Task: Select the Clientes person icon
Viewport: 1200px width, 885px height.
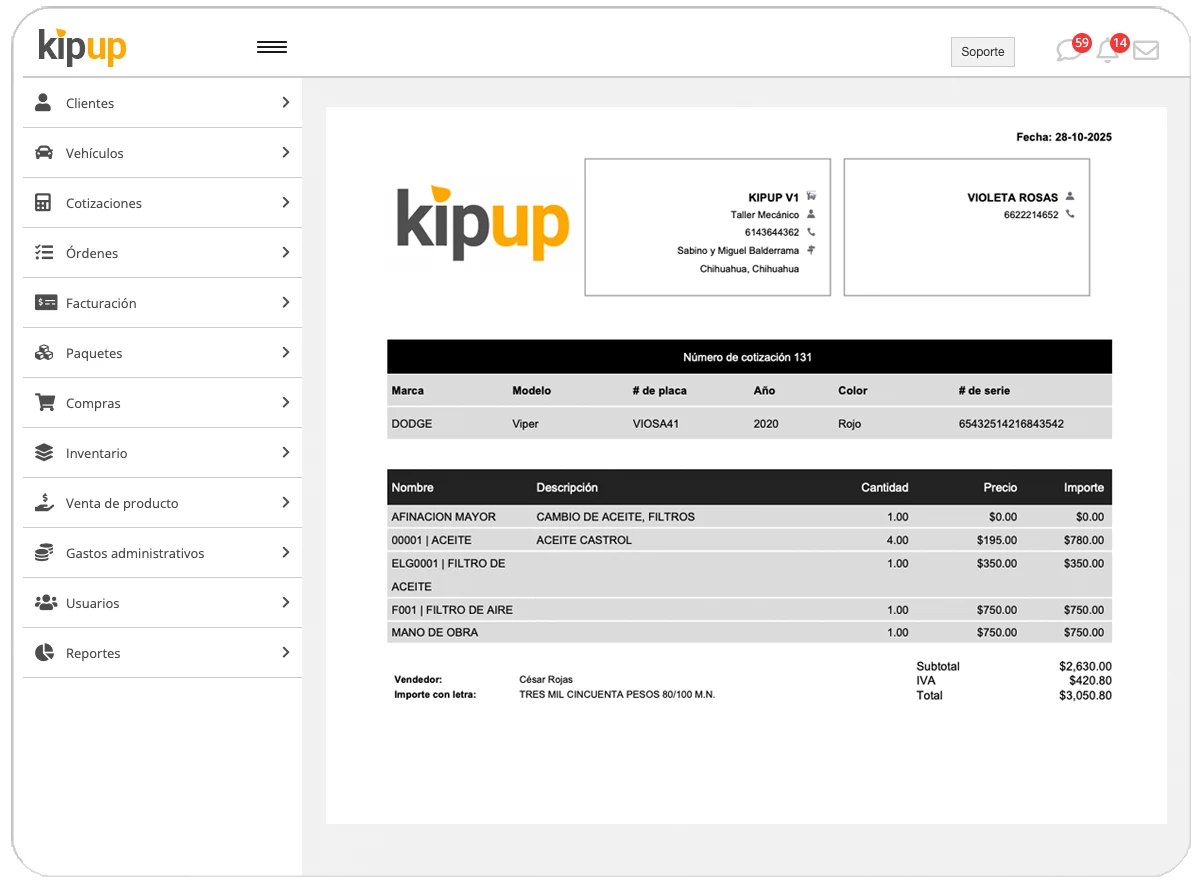Action: tap(42, 102)
